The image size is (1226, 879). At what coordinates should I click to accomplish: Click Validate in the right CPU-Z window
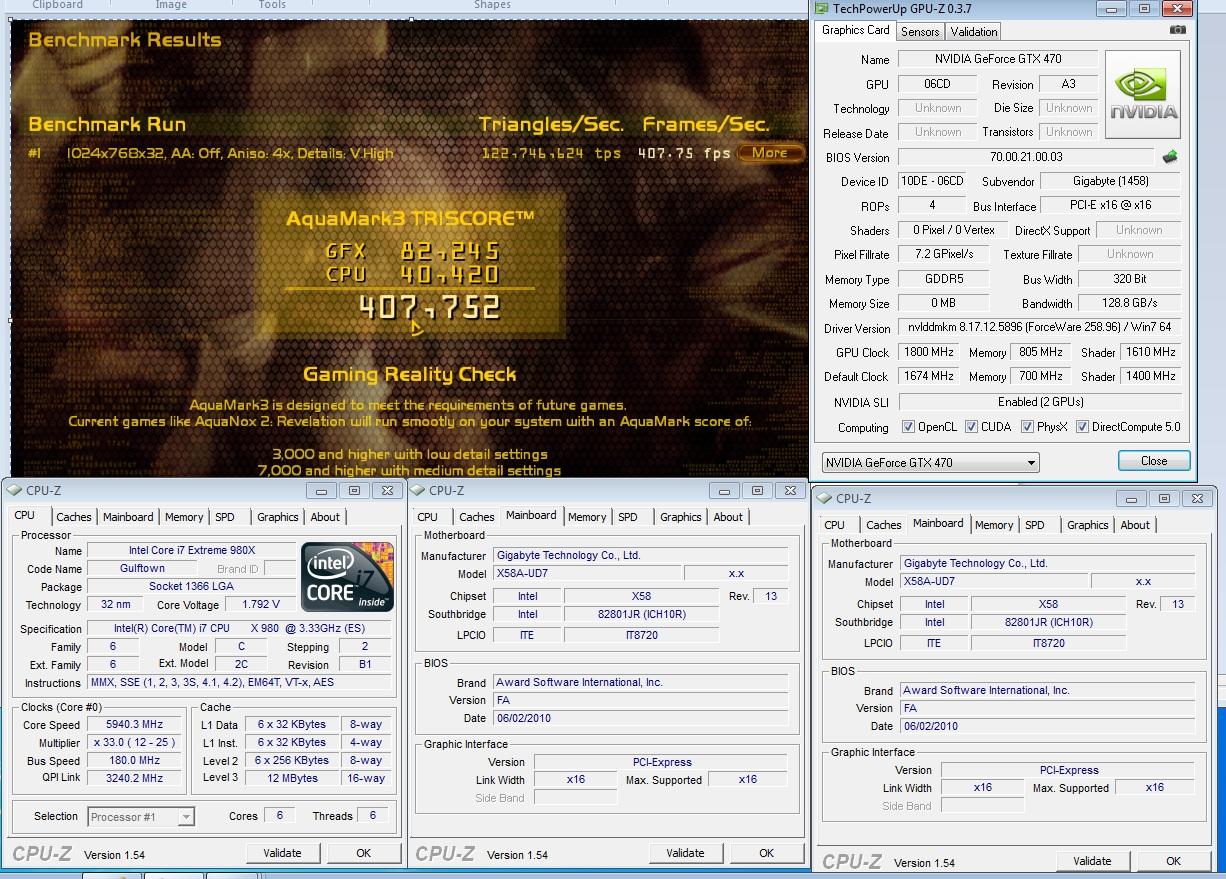click(x=1092, y=861)
